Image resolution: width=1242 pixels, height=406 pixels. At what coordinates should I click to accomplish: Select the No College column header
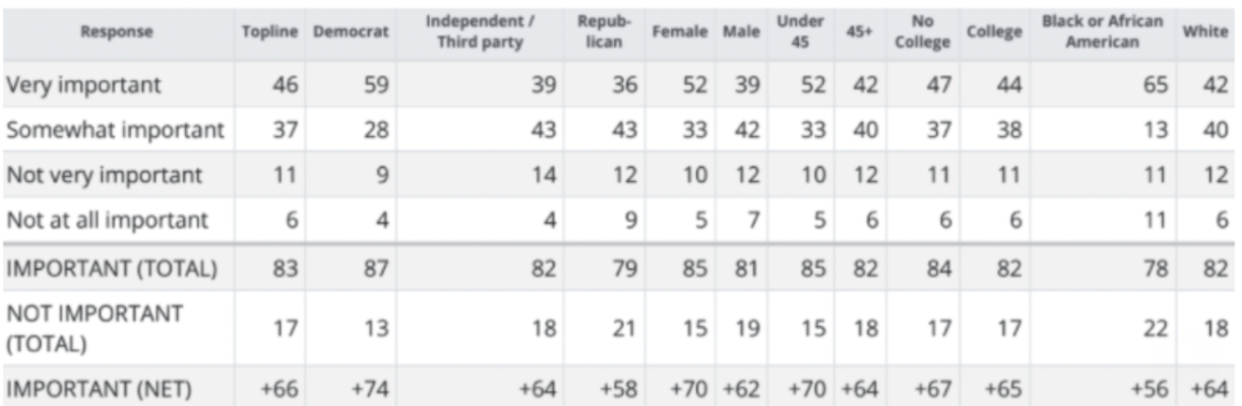[923, 32]
